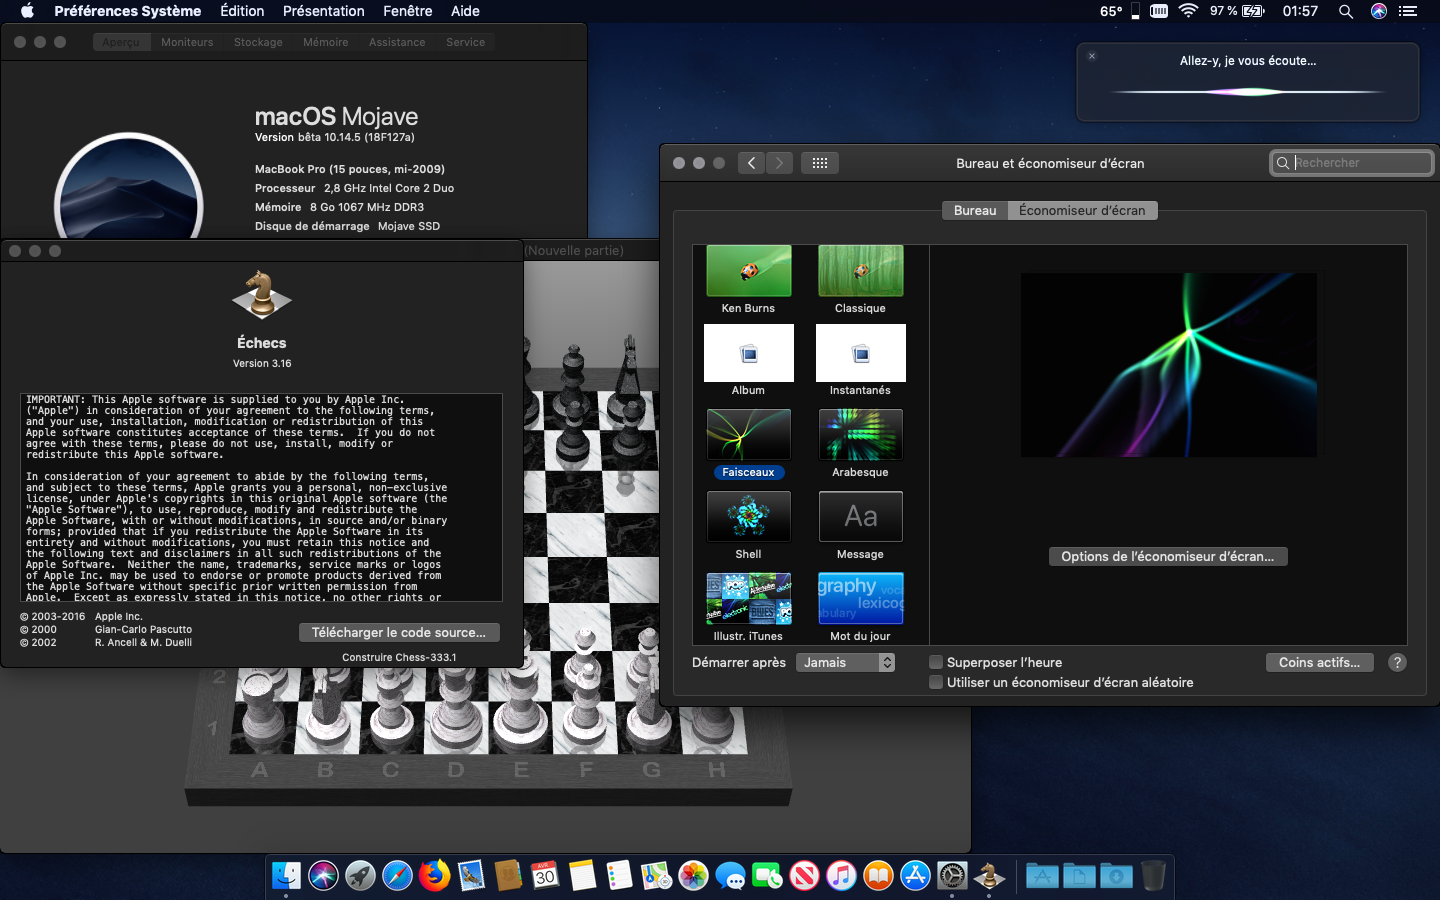Expand the Démarrer après dropdown
The height and width of the screenshot is (900, 1440).
click(845, 662)
